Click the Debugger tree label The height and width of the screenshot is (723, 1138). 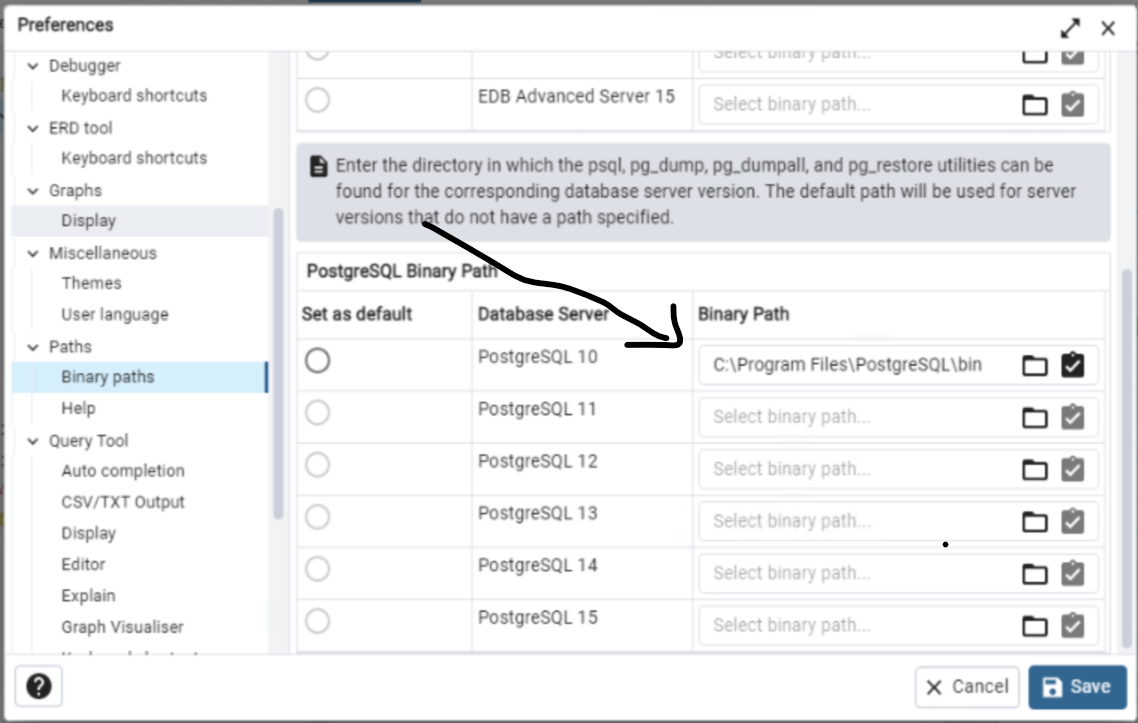[84, 66]
